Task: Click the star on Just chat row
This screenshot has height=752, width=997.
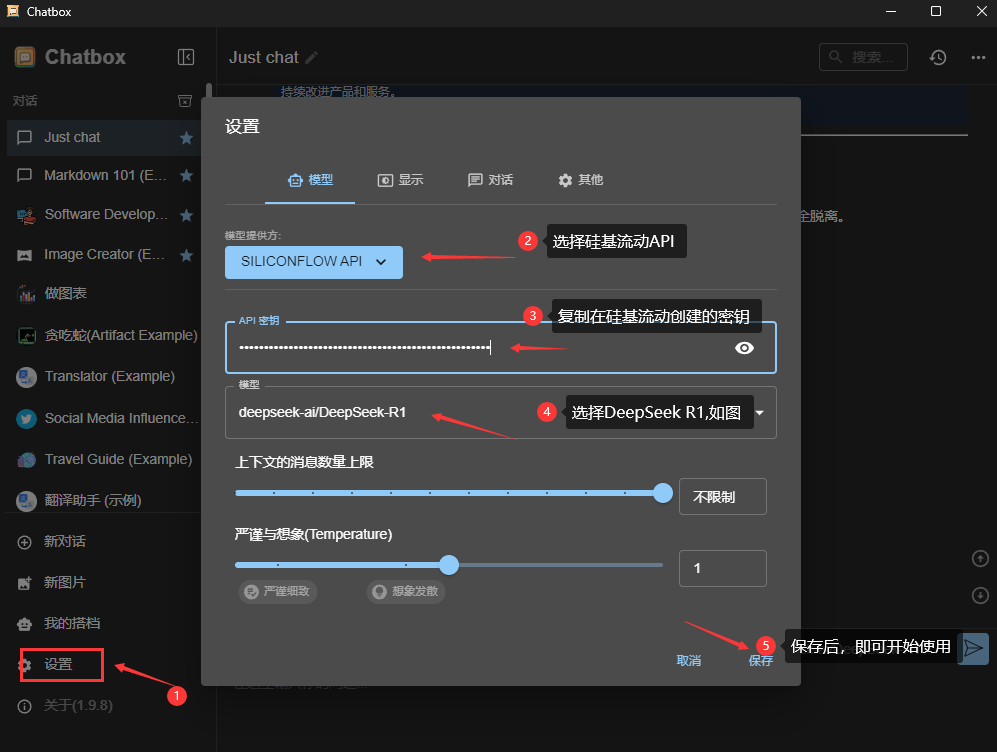Action: coord(186,138)
